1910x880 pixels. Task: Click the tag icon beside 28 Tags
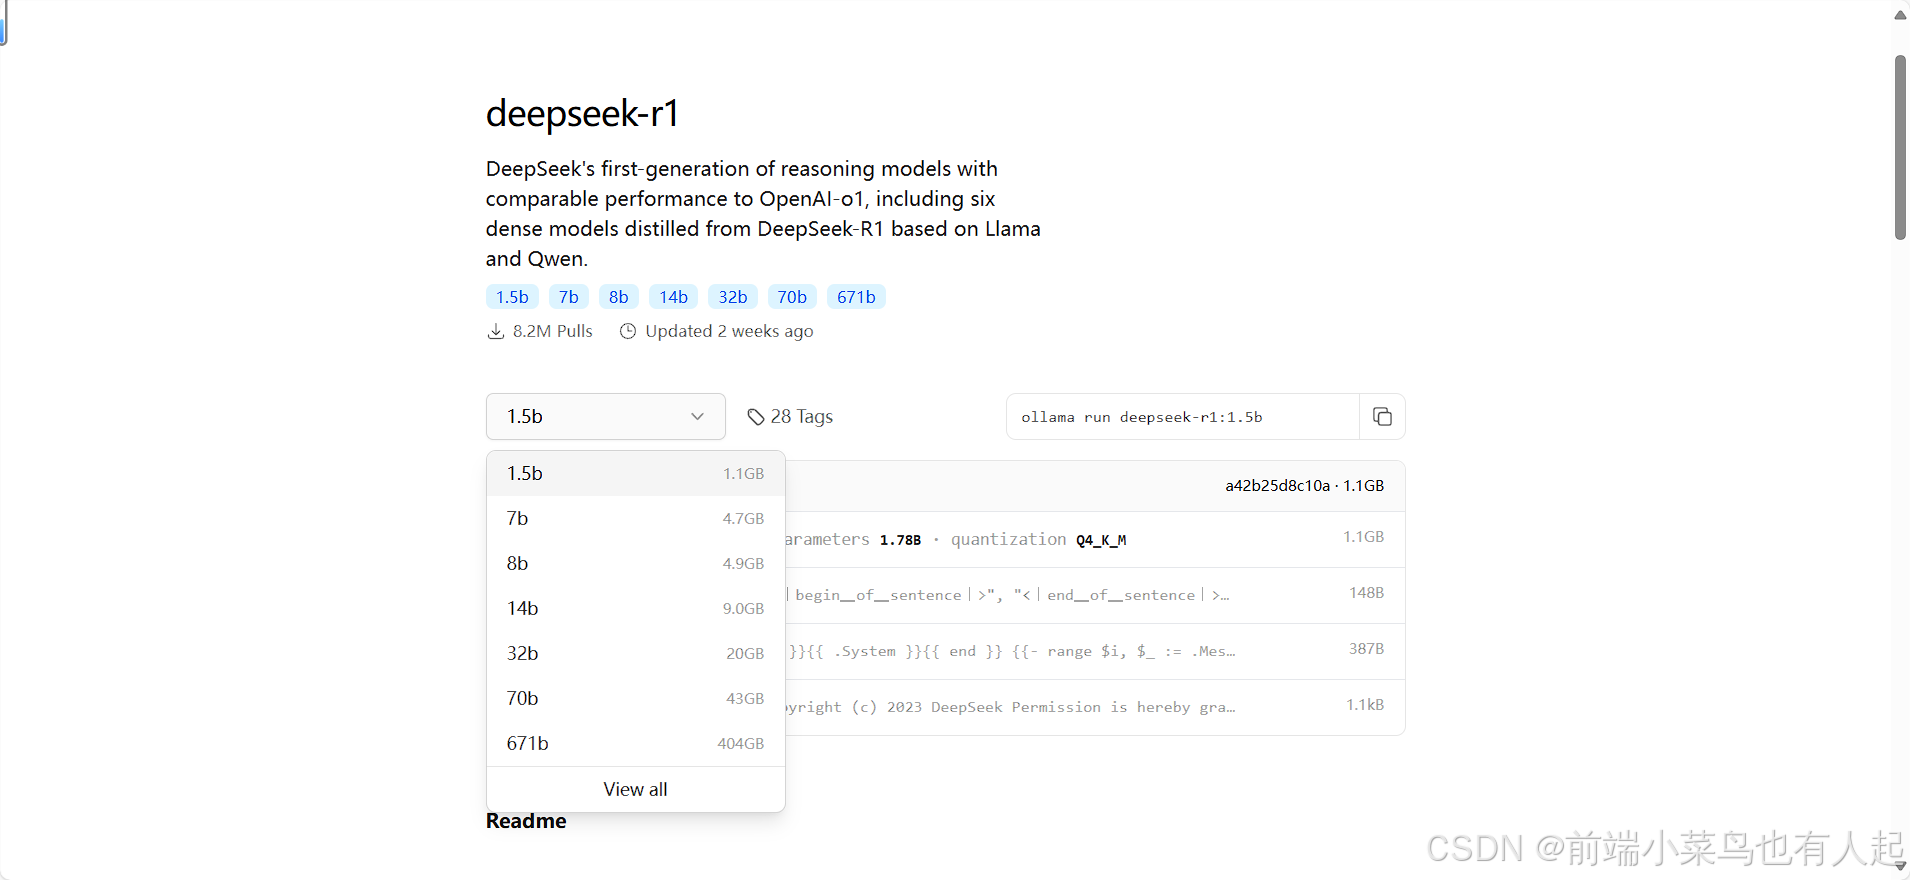coord(756,417)
